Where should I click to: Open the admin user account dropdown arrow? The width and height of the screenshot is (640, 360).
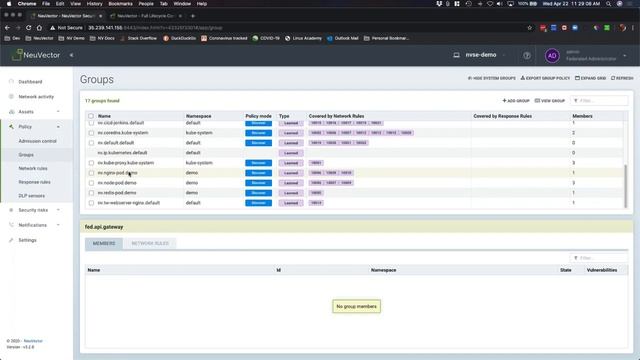(624, 56)
